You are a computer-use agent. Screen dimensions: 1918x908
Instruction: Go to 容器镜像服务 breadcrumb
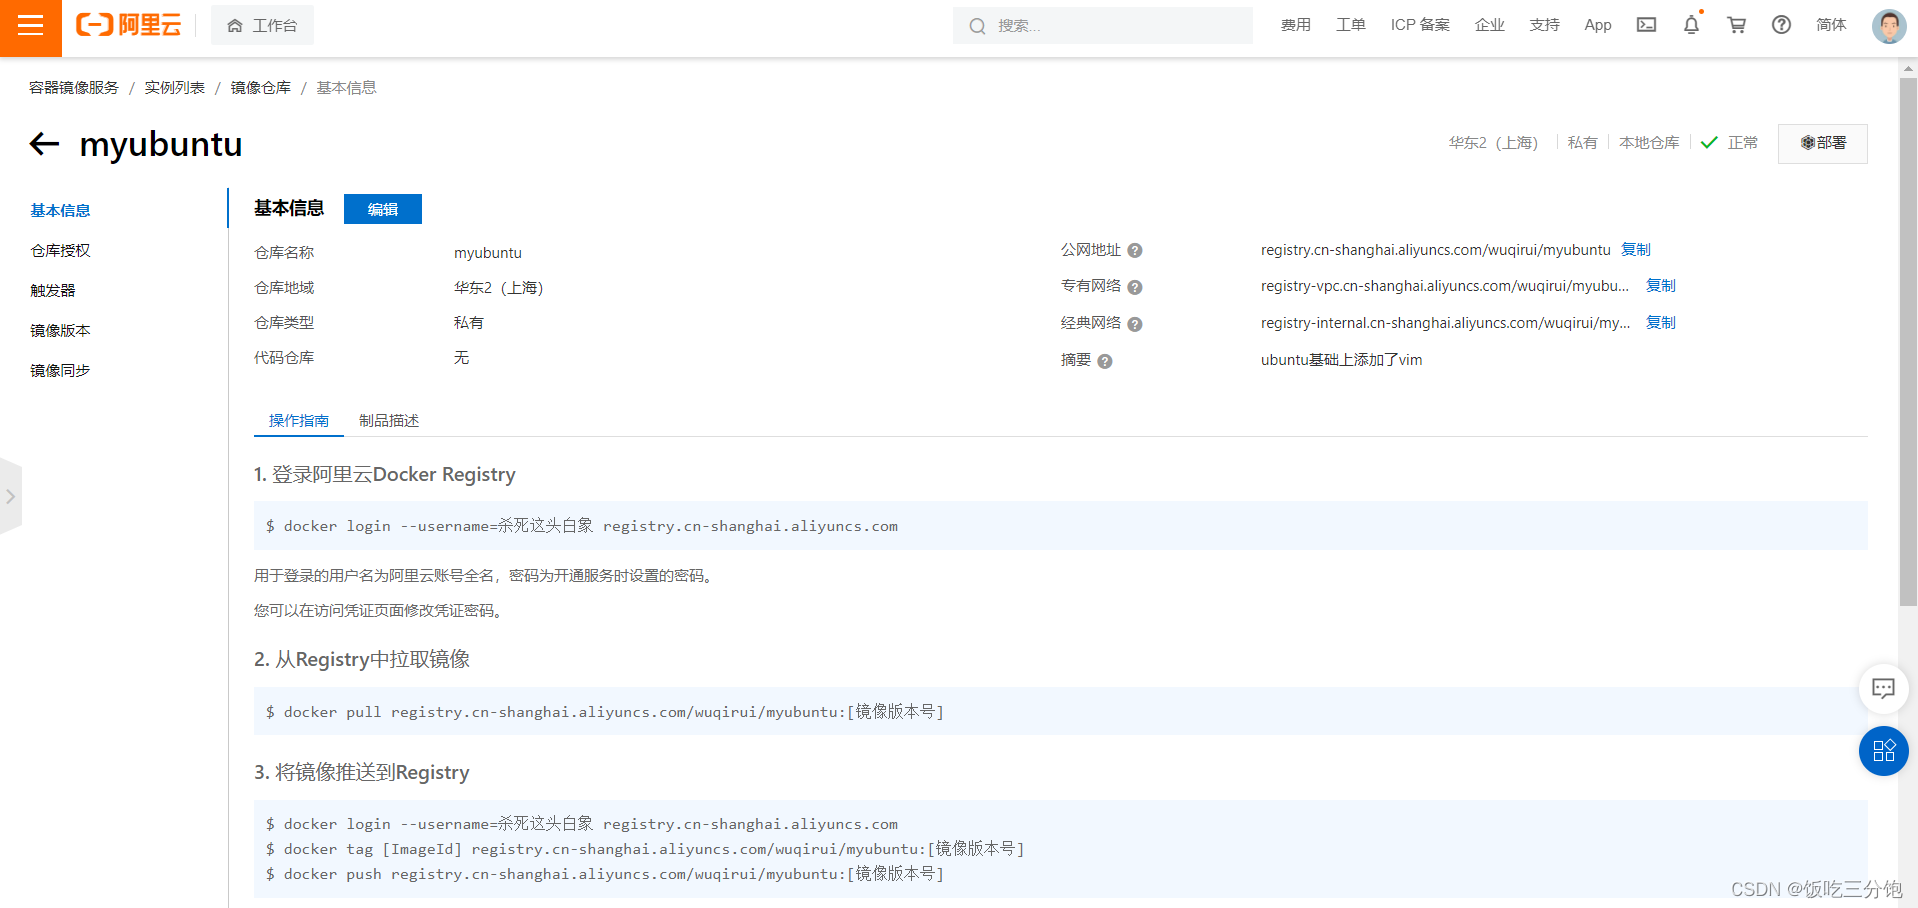[x=74, y=88]
